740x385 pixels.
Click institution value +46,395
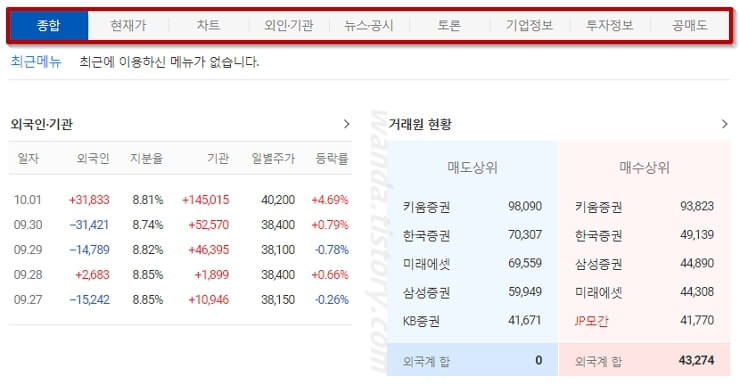tap(209, 250)
